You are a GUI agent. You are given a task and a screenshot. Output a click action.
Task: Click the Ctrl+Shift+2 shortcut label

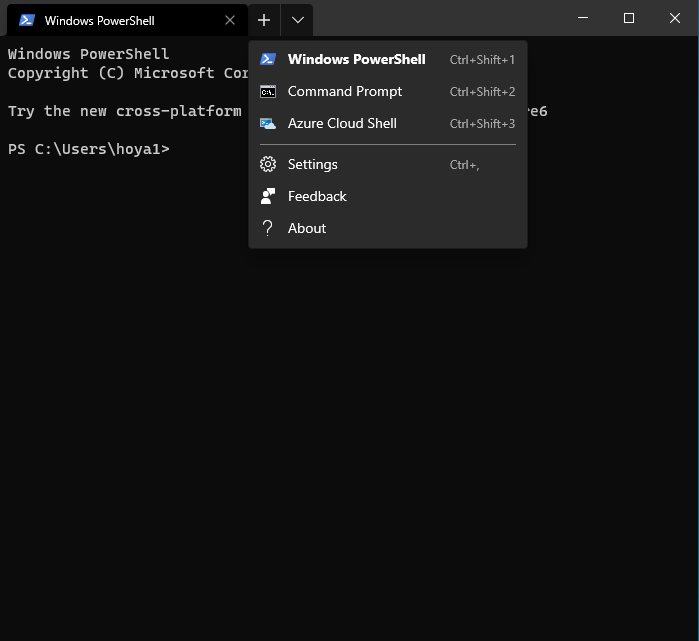pos(482,92)
